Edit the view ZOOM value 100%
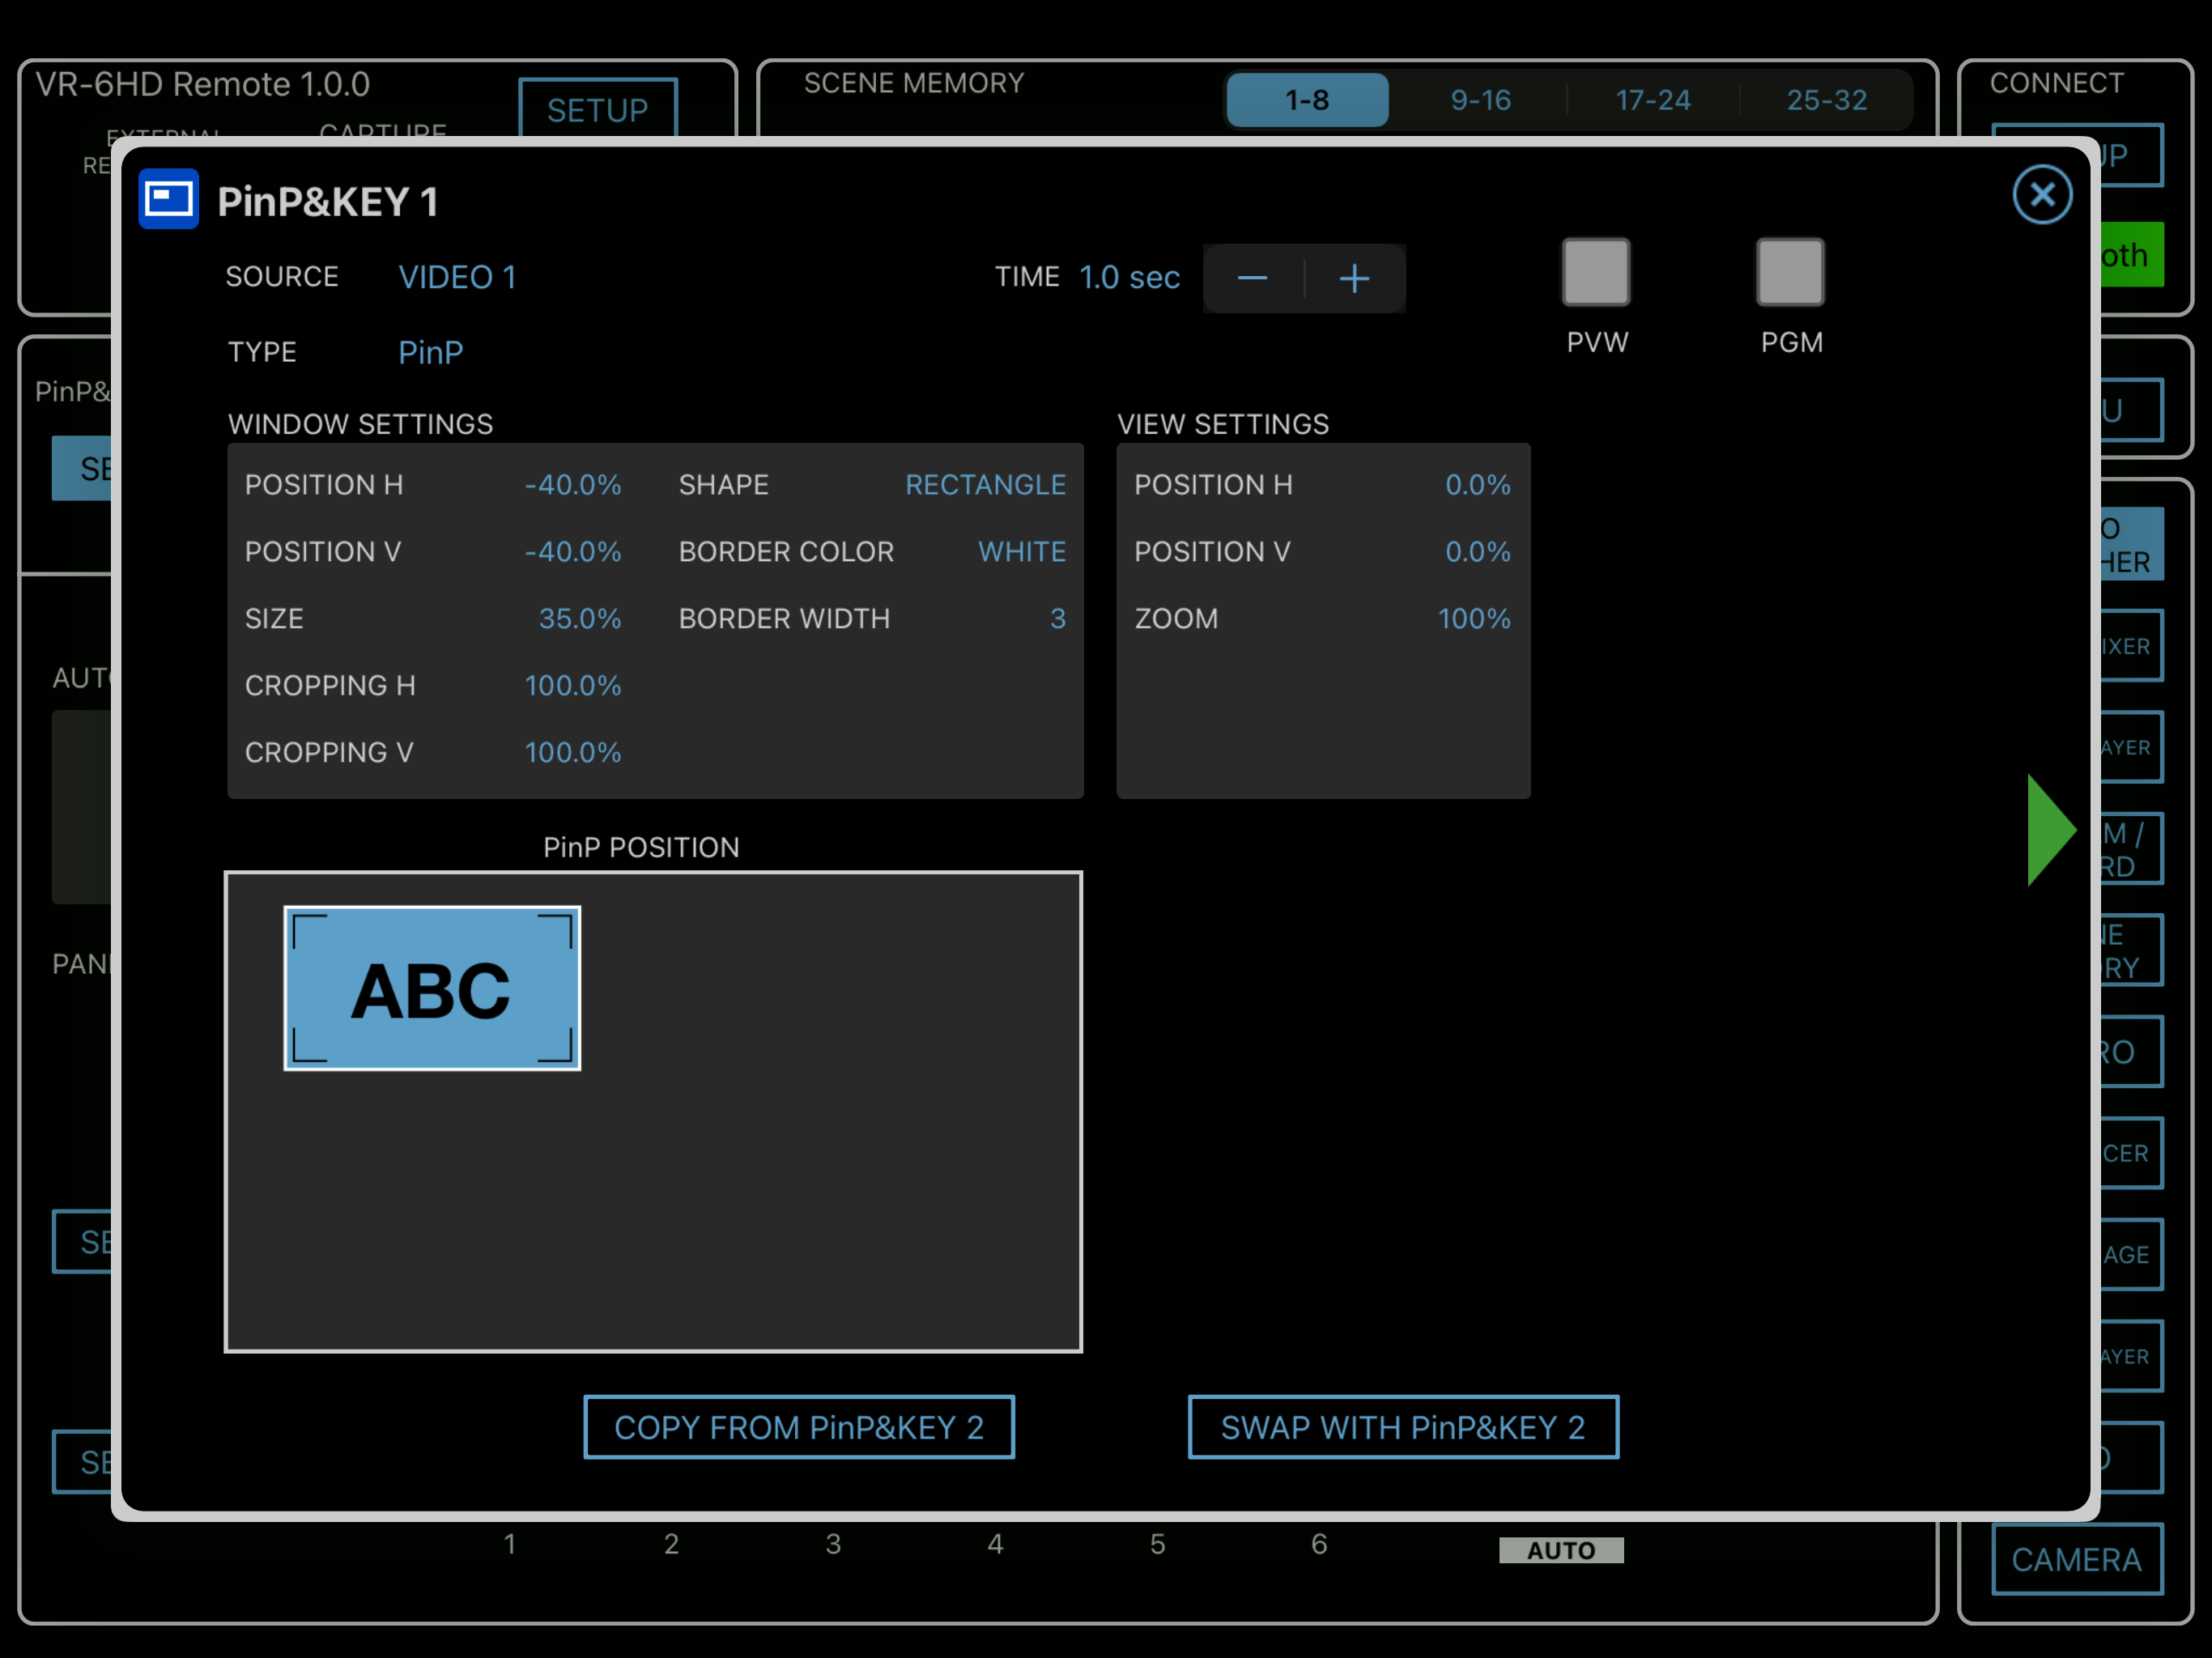 click(1474, 619)
